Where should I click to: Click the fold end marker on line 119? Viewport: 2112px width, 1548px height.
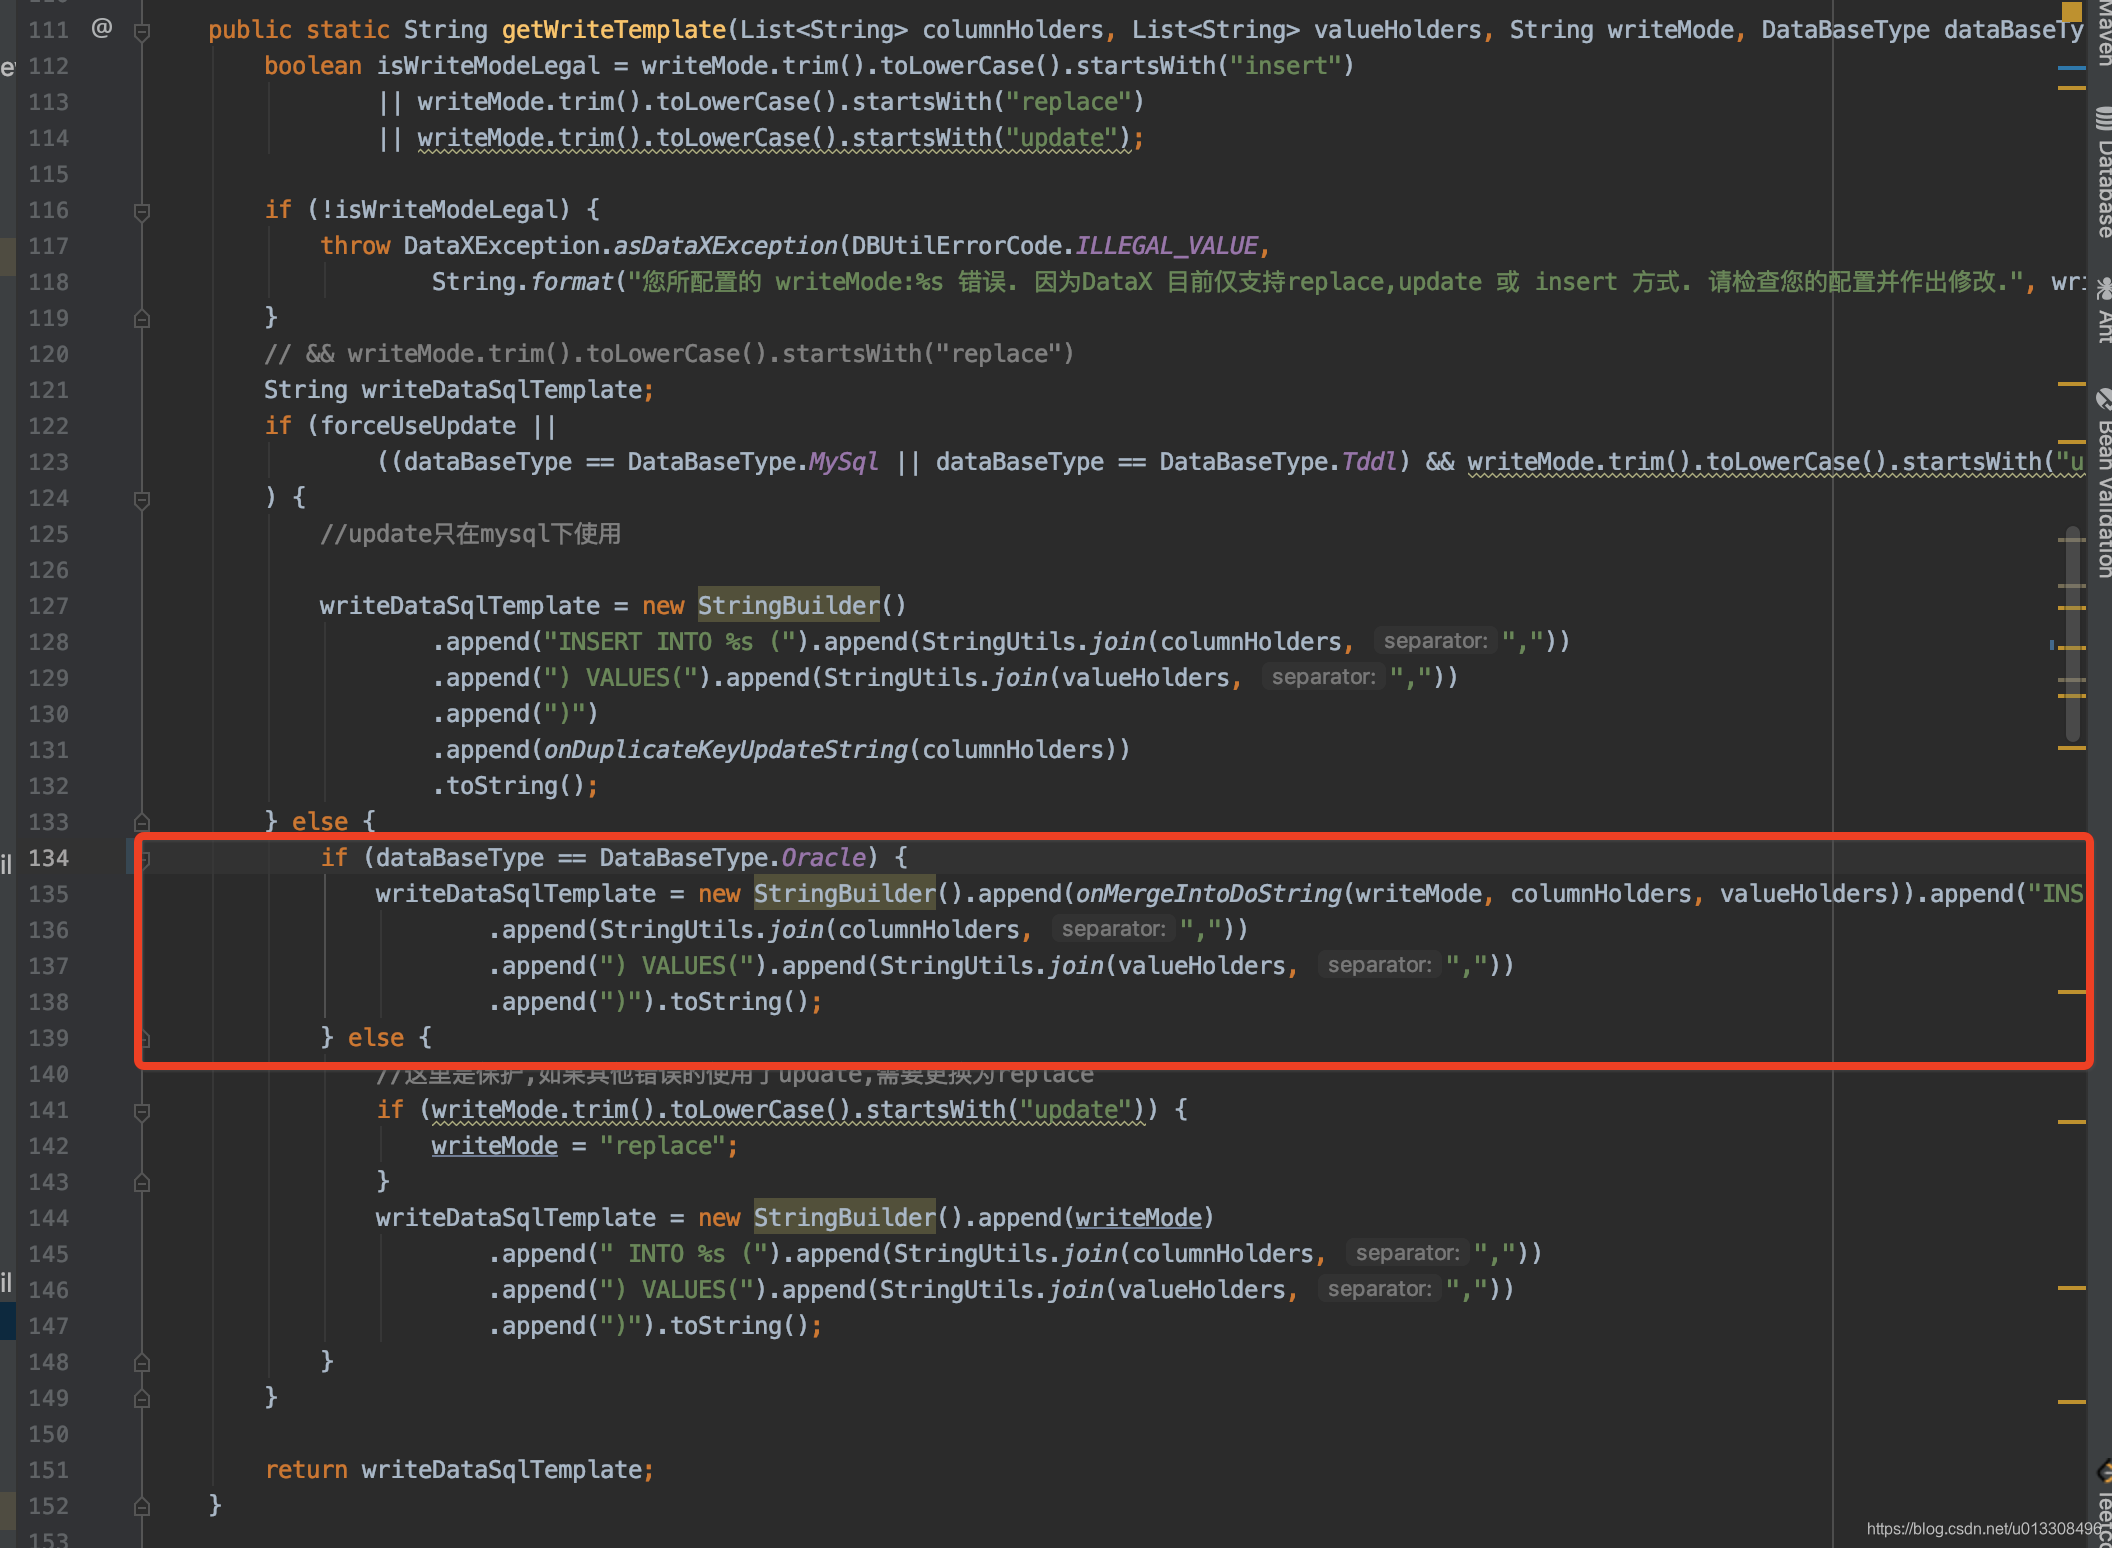click(x=142, y=319)
